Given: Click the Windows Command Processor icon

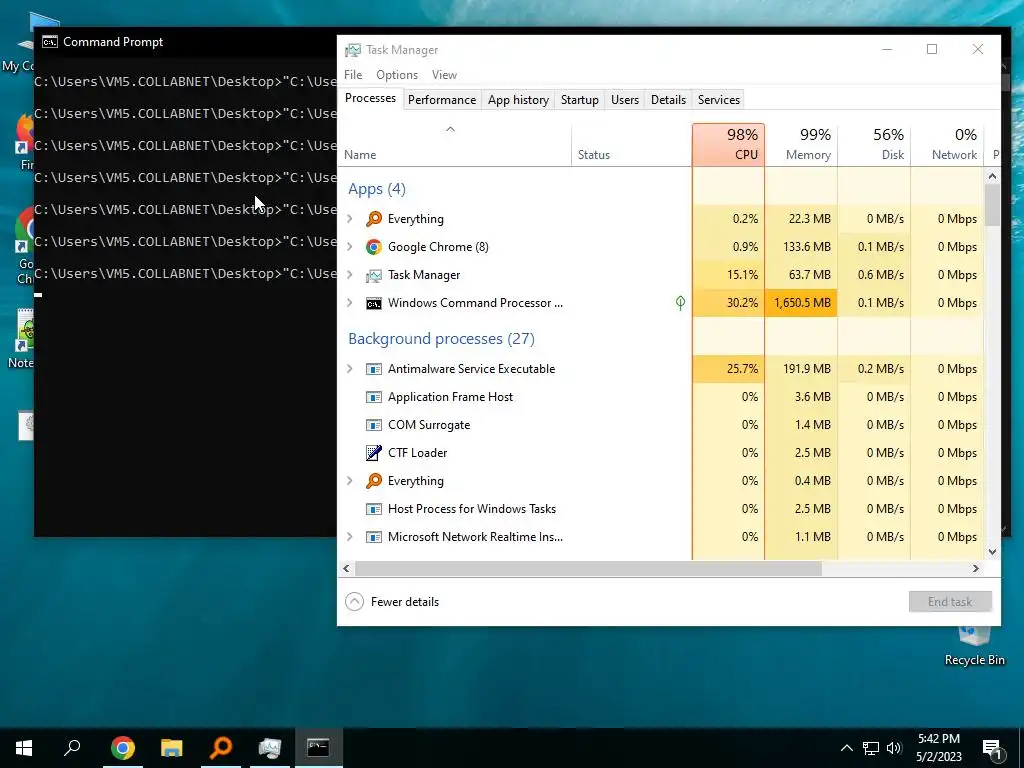Looking at the screenshot, I should (374, 303).
